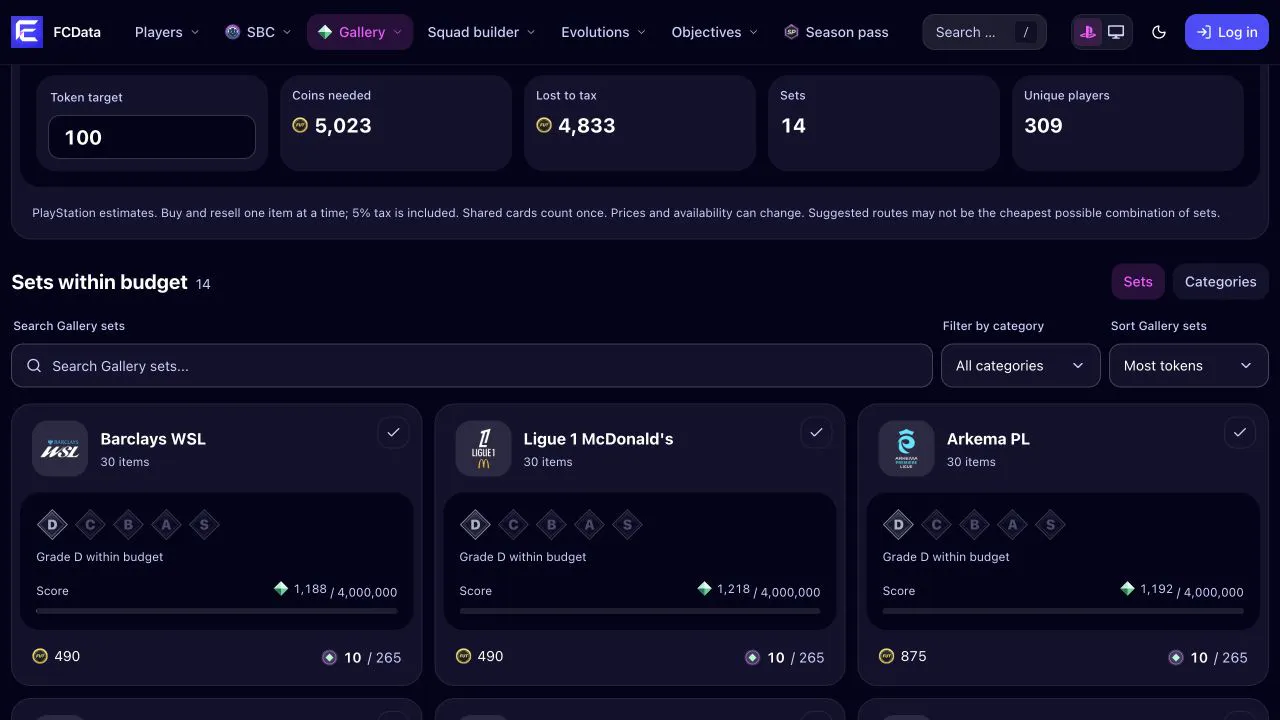Uncheck the Ligue 1 McDonald's set checkbox
1280x720 pixels.
pyautogui.click(x=816, y=432)
